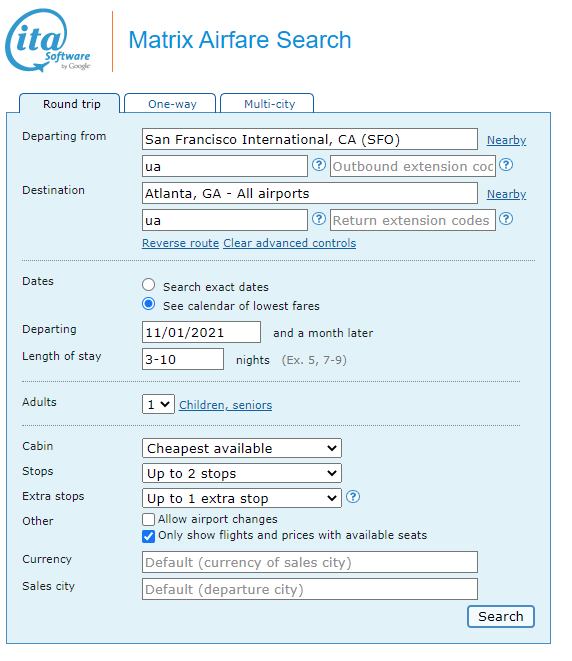Viewport: 572px width, 661px height.
Task: Expand the Extra stops dropdown
Action: tap(242, 498)
